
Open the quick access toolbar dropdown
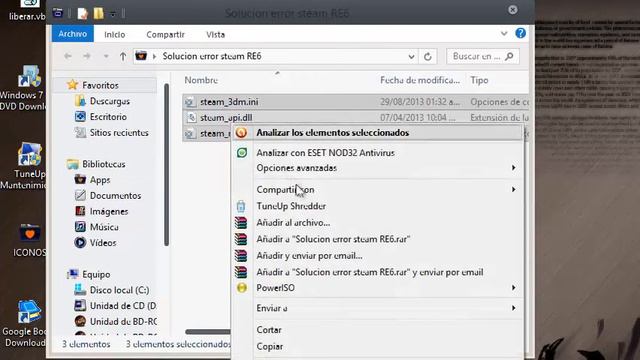coord(113,14)
